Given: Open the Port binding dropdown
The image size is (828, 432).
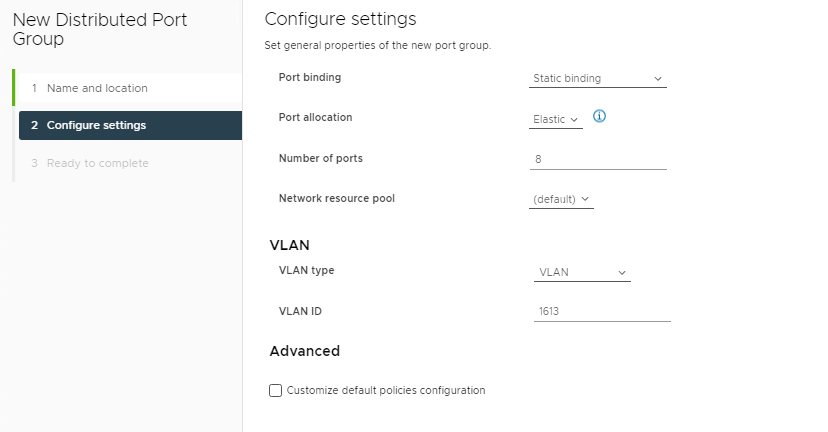Looking at the screenshot, I should pyautogui.click(x=597, y=79).
